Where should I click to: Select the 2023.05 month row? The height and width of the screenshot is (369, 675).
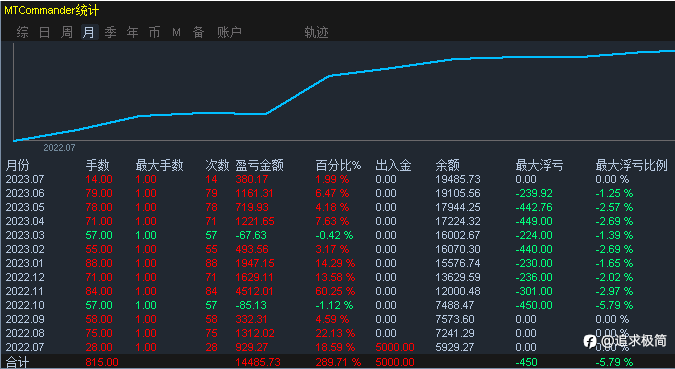coord(338,207)
